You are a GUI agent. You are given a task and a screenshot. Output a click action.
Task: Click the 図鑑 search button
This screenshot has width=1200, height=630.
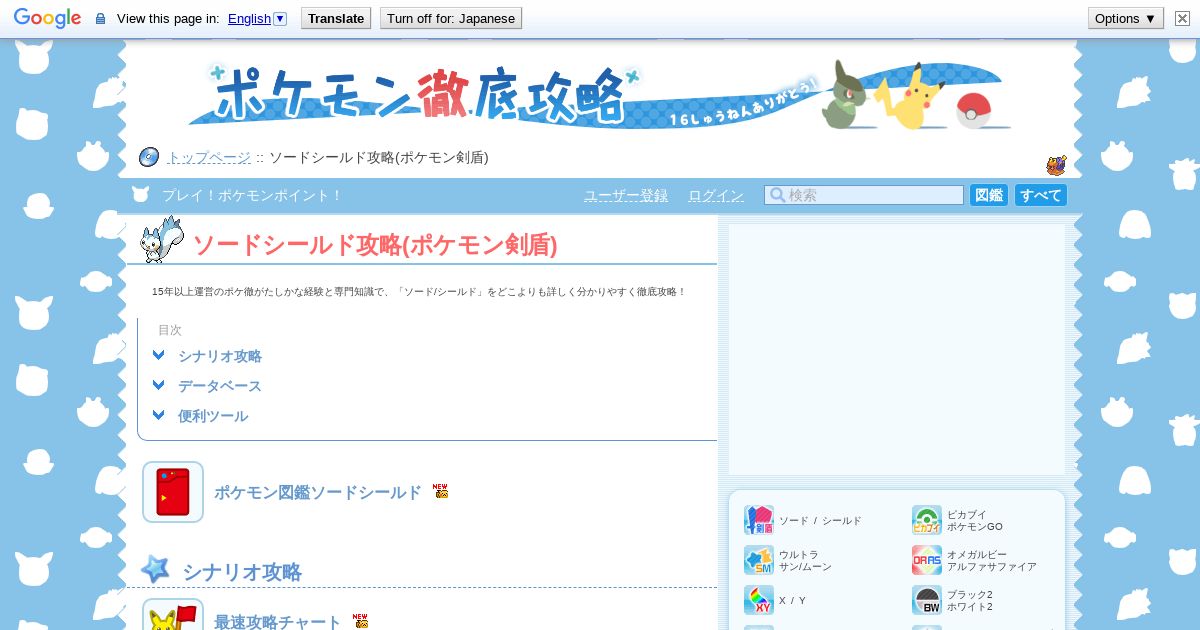989,195
